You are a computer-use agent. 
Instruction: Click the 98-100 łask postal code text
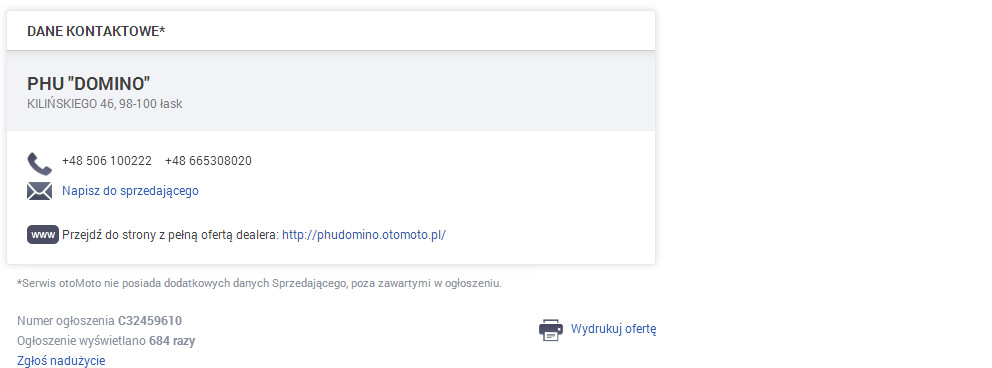151,104
